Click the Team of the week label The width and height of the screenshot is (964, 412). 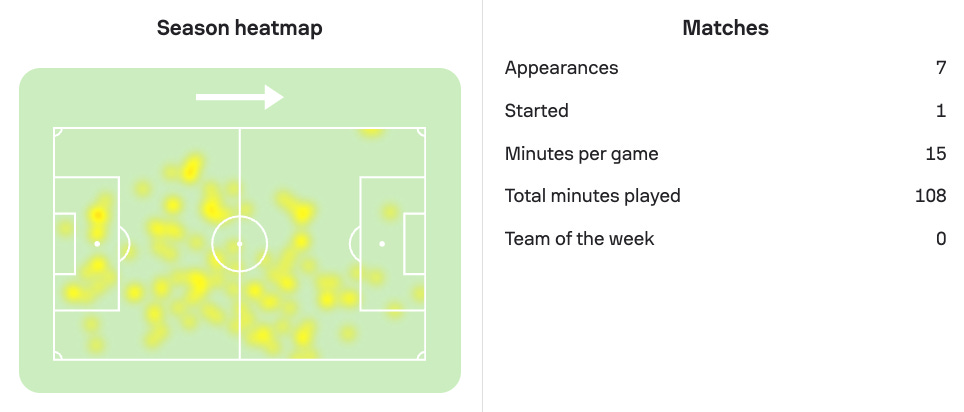(580, 239)
